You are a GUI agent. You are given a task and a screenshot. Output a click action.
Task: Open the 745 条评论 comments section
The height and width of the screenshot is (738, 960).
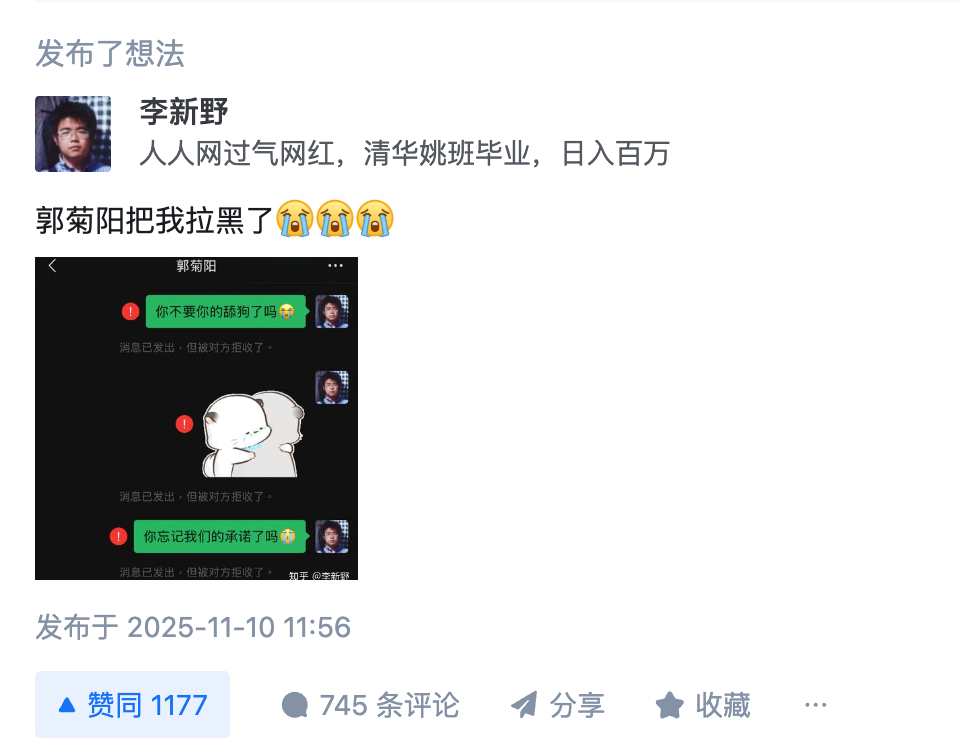click(x=370, y=705)
